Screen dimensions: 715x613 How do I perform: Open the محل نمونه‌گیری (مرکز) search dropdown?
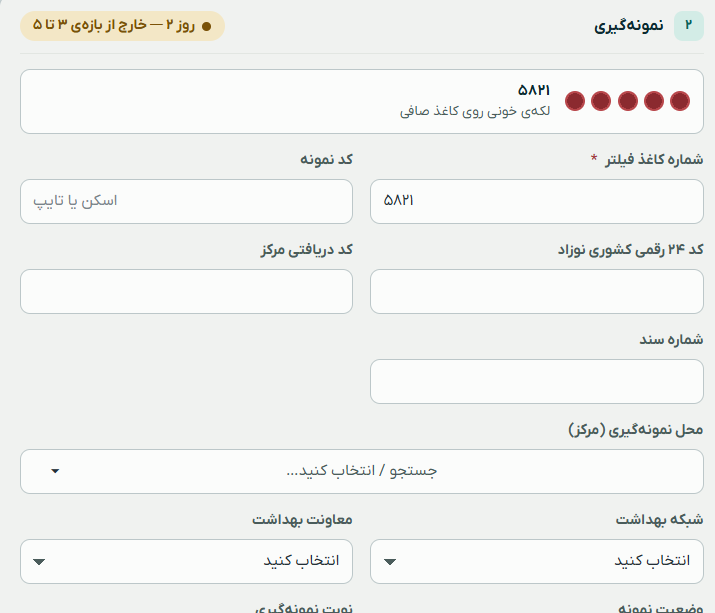362,471
